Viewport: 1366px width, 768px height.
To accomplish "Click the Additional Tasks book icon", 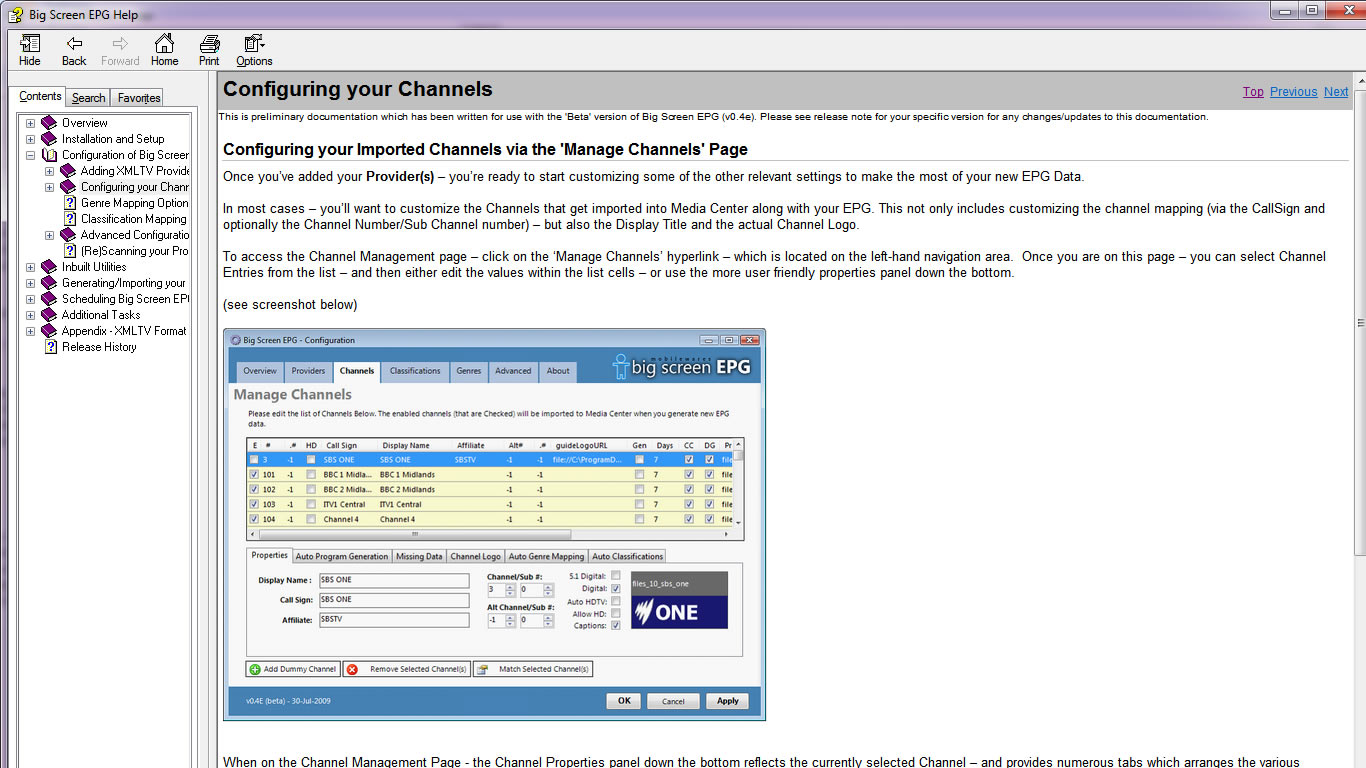I will pos(49,315).
